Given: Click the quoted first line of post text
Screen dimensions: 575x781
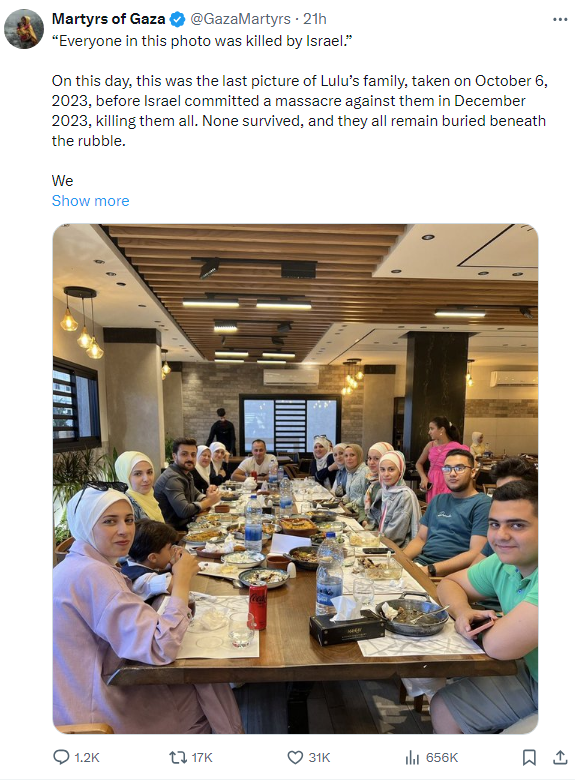Looking at the screenshot, I should [x=202, y=41].
